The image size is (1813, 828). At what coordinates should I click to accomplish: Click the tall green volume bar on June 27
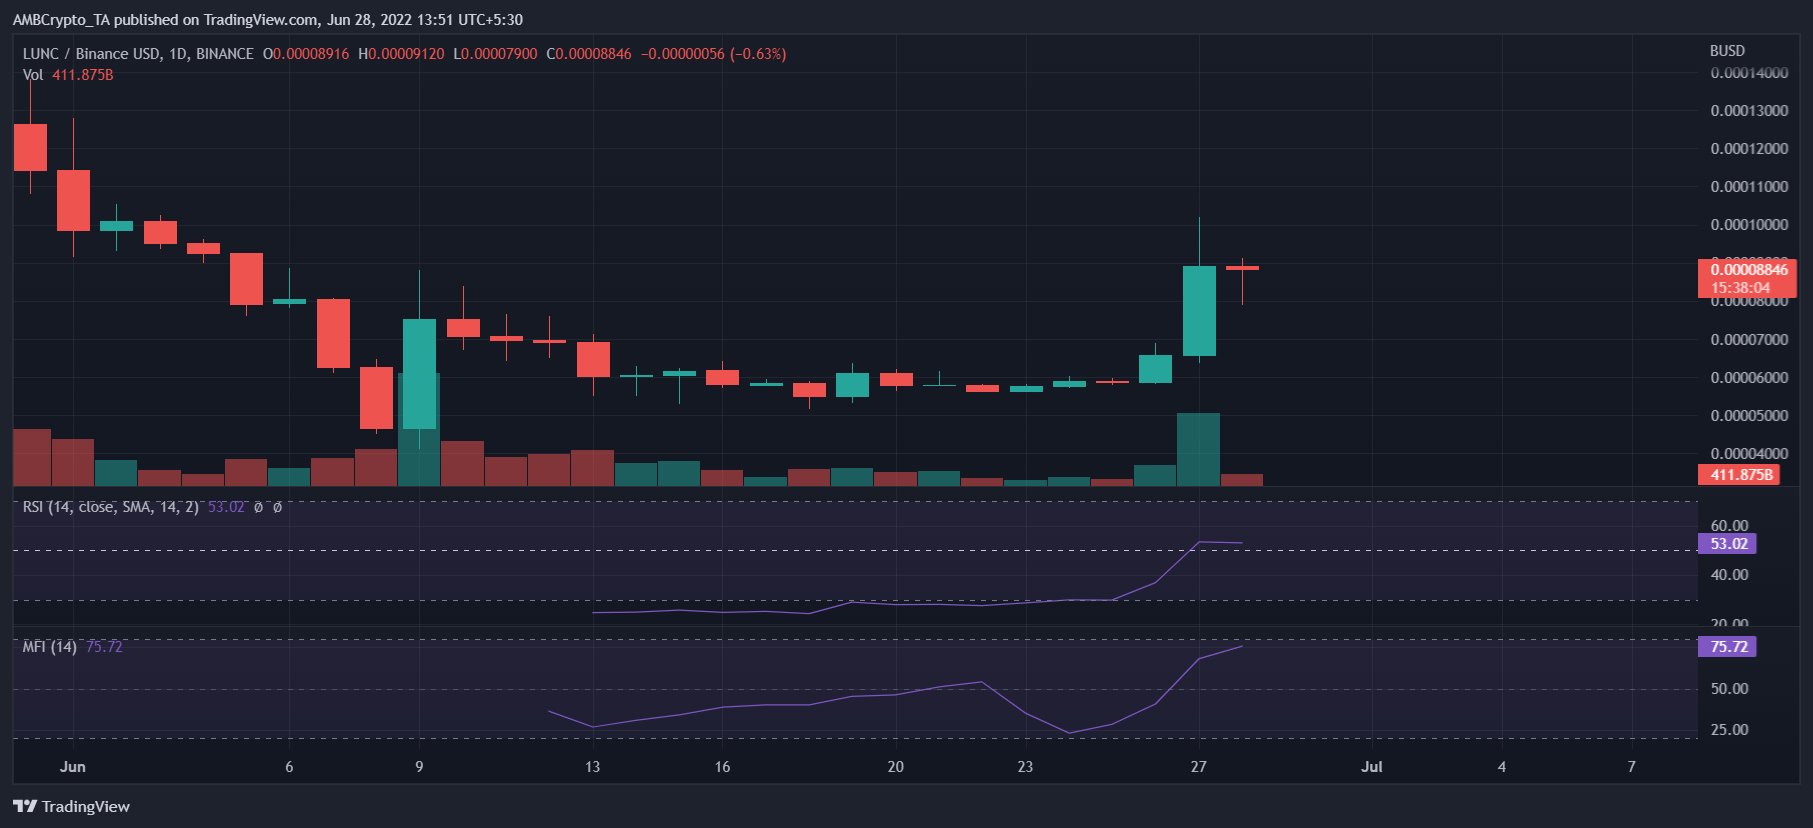pyautogui.click(x=1199, y=450)
